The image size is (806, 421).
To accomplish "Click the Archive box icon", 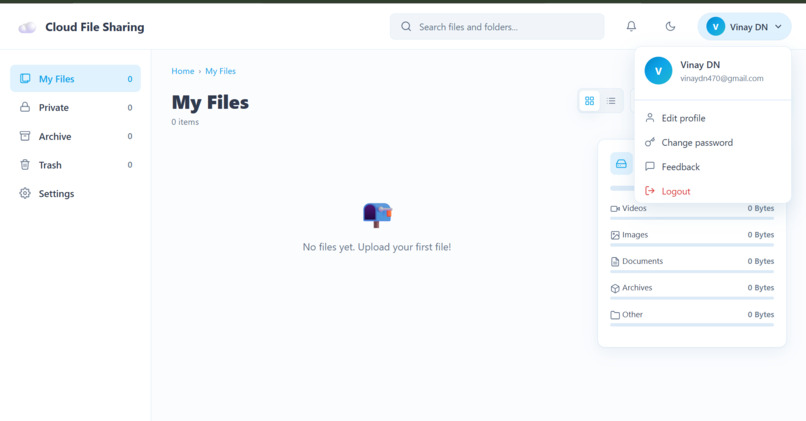I will [25, 136].
